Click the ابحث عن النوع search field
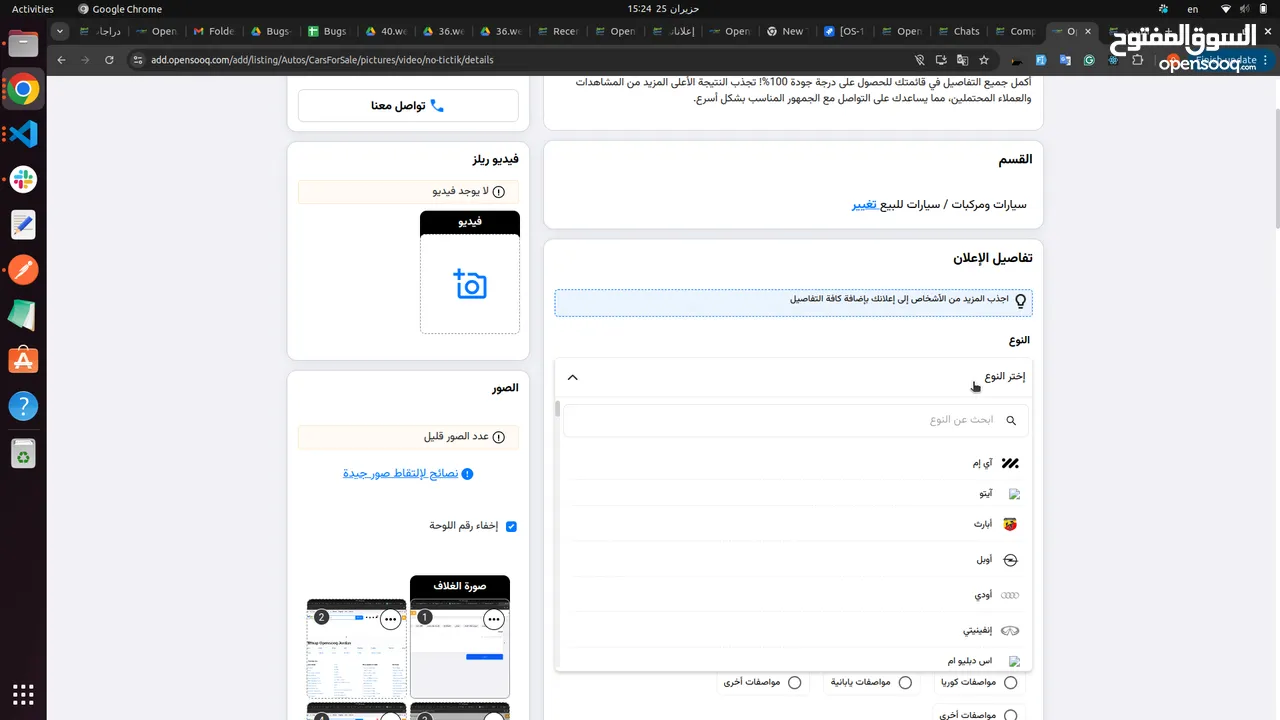The height and width of the screenshot is (720, 1280). click(x=796, y=420)
